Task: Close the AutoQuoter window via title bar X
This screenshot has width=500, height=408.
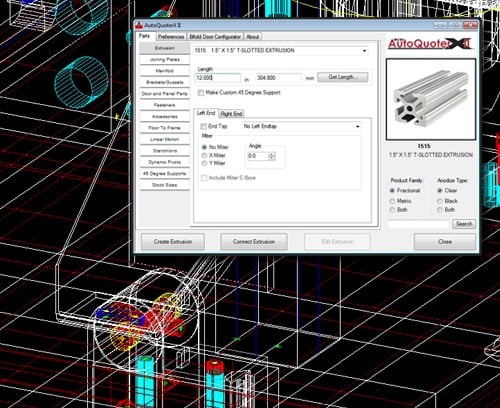Action: (470, 25)
